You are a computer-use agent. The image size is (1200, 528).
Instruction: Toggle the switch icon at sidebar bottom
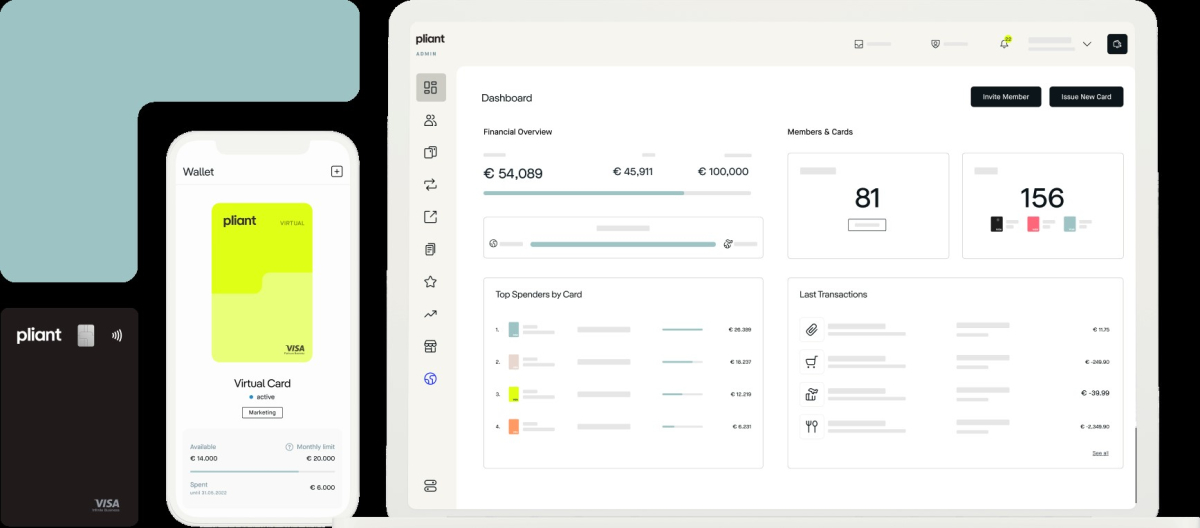click(x=431, y=486)
